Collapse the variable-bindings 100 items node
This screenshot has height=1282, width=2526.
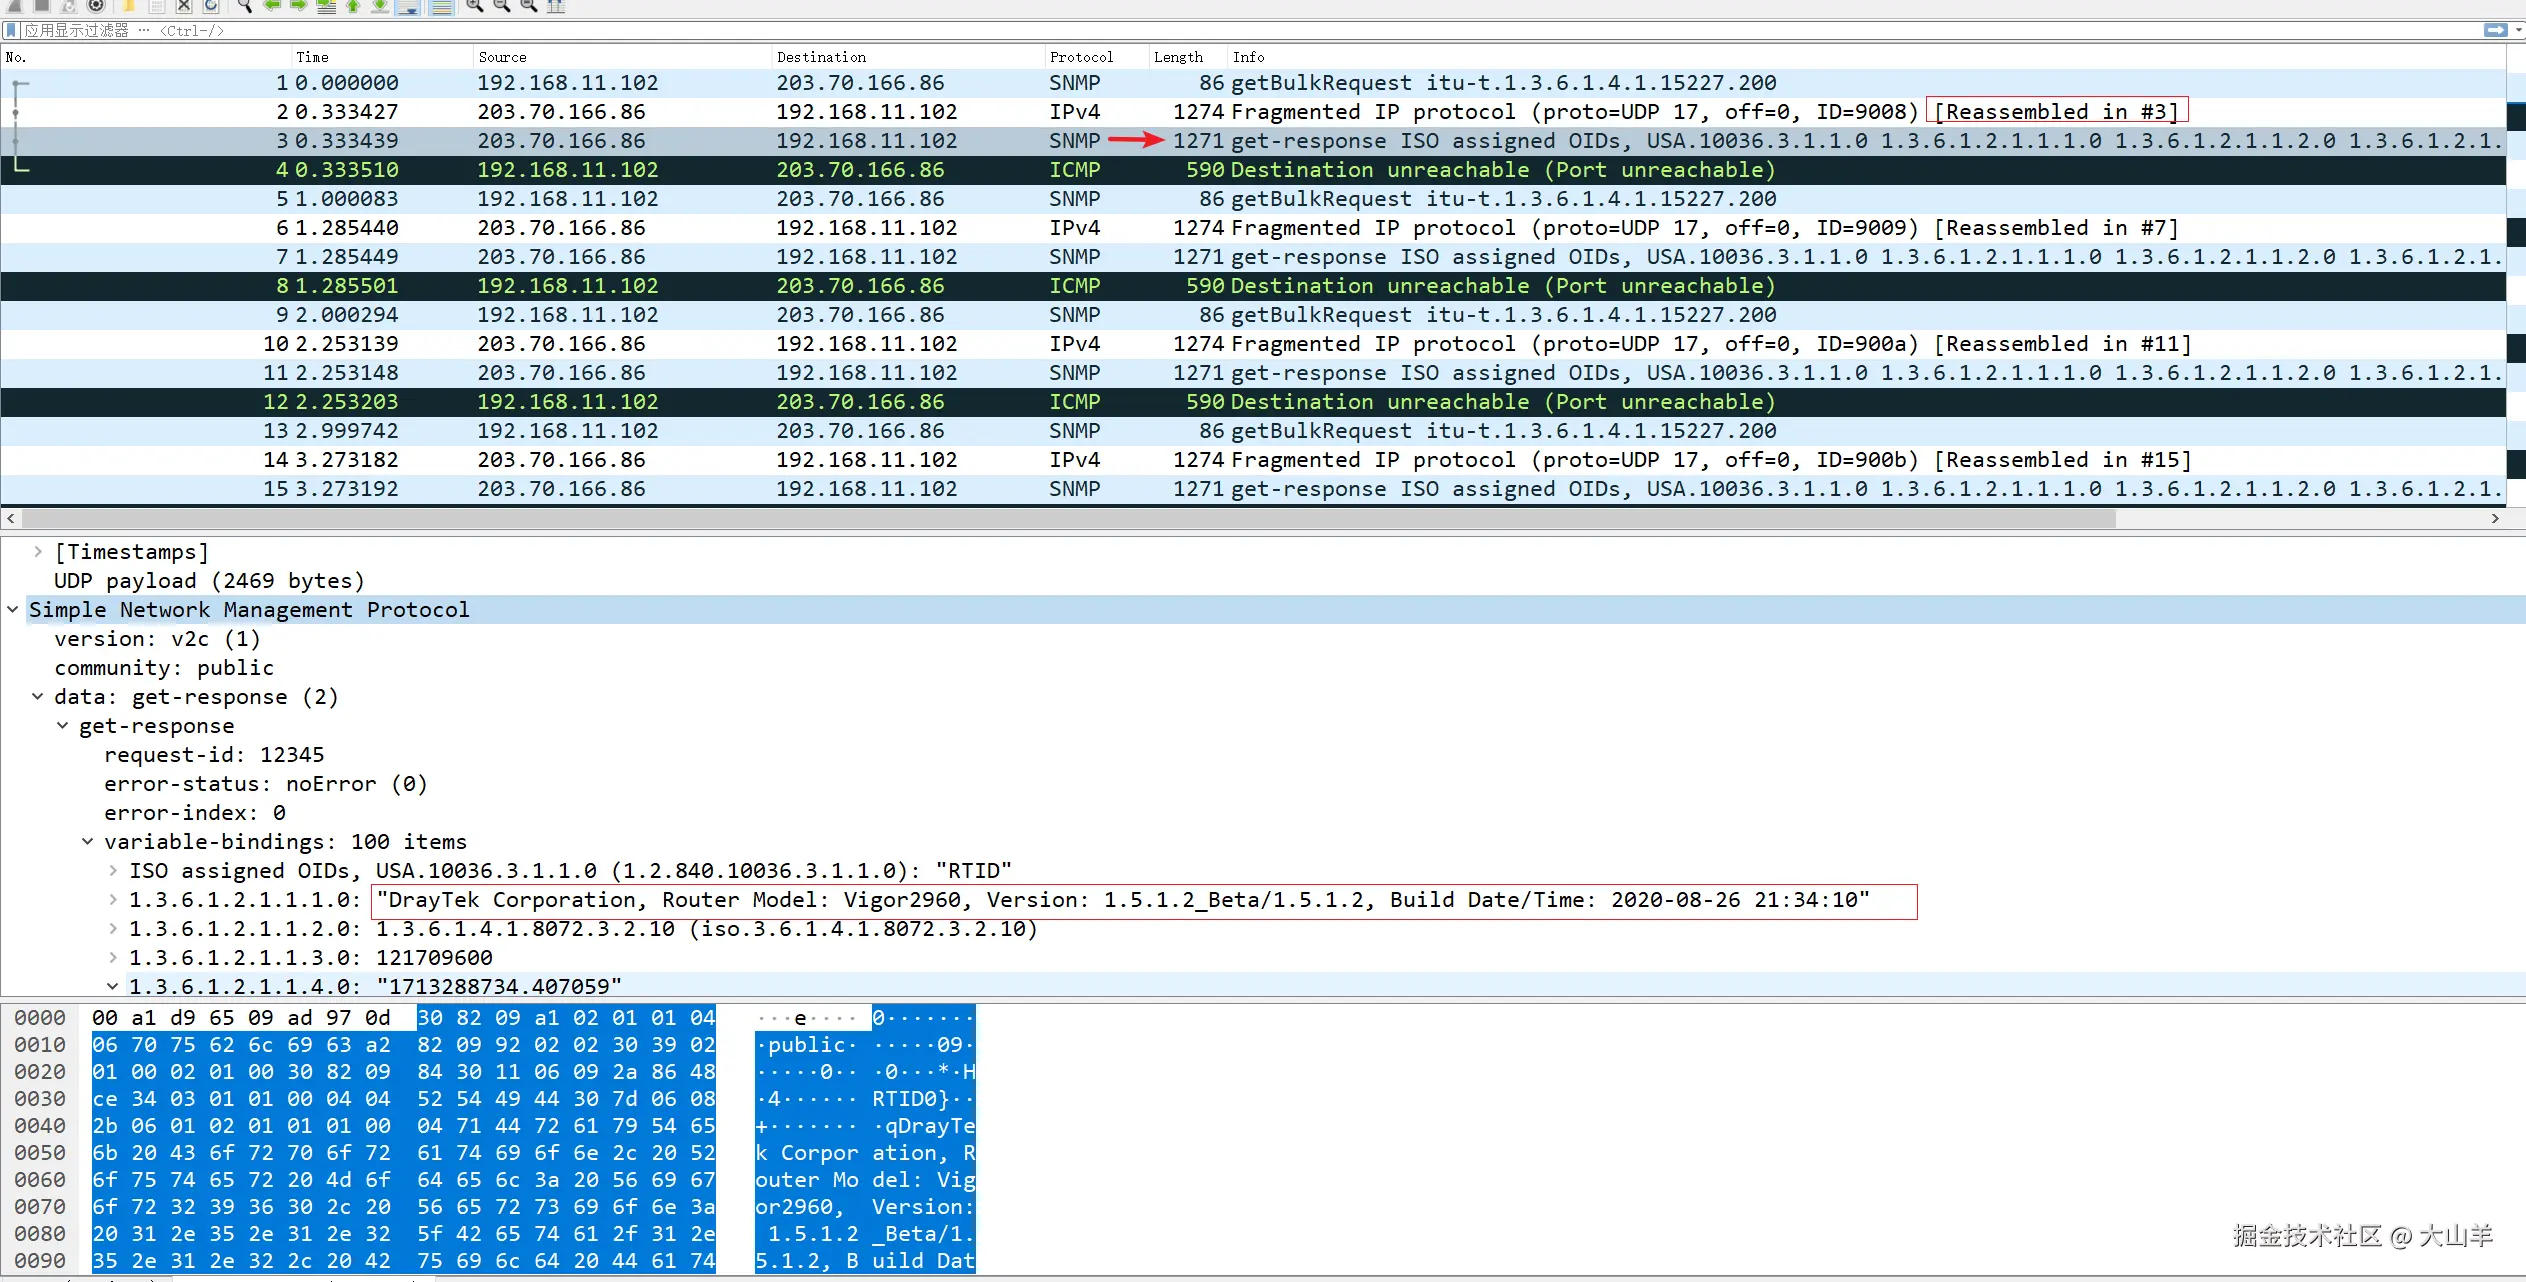coord(88,842)
